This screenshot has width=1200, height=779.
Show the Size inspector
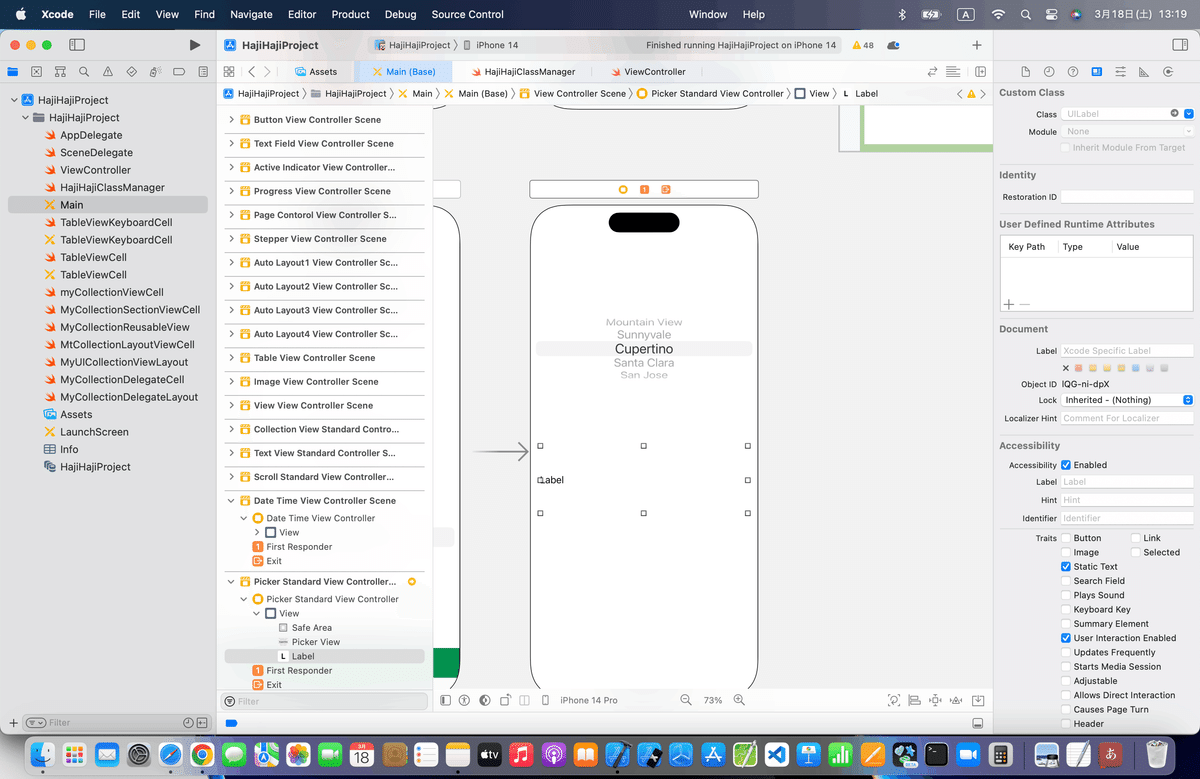pyautogui.click(x=1145, y=72)
